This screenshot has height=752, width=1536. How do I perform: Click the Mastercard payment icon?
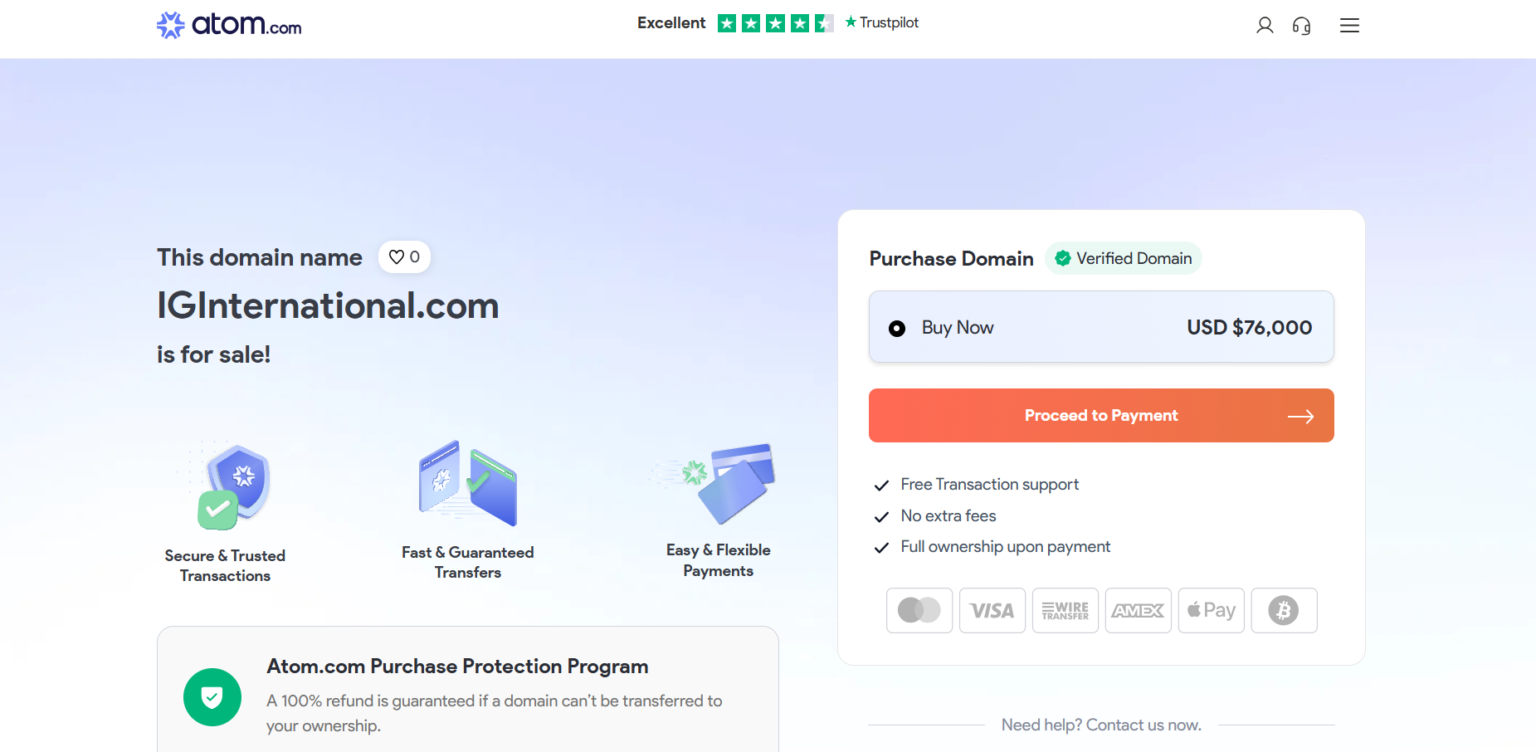pos(919,610)
